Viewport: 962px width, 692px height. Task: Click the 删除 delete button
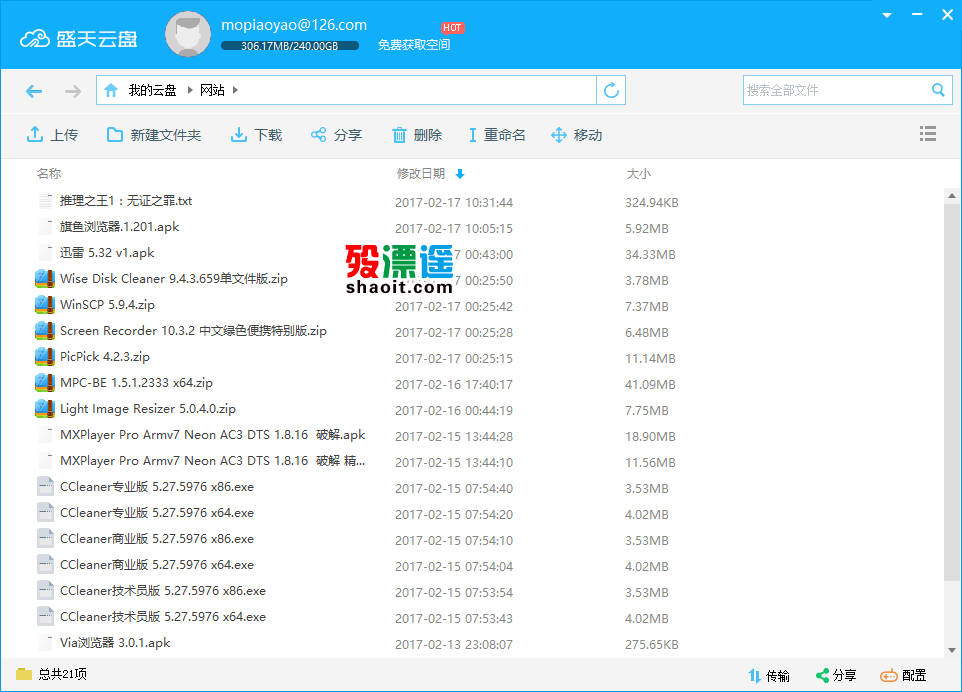tap(417, 135)
